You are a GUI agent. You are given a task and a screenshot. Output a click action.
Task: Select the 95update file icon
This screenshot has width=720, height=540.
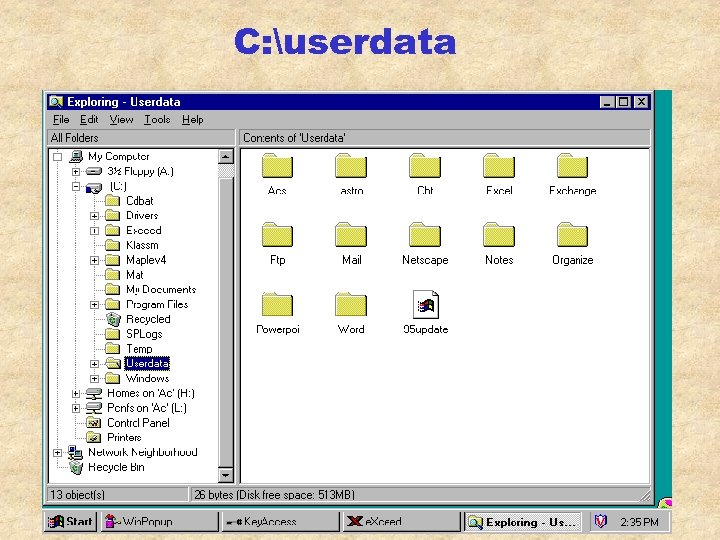[x=426, y=304]
